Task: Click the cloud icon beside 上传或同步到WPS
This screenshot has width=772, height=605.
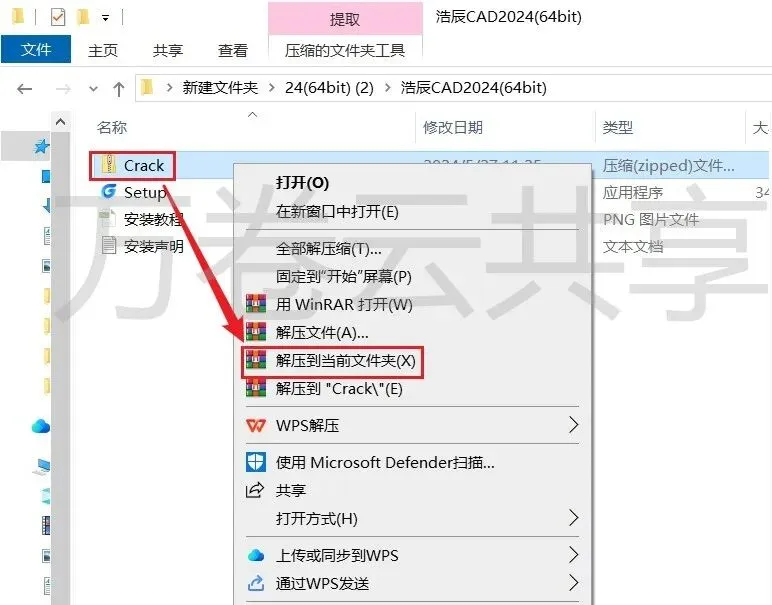Action: click(256, 555)
